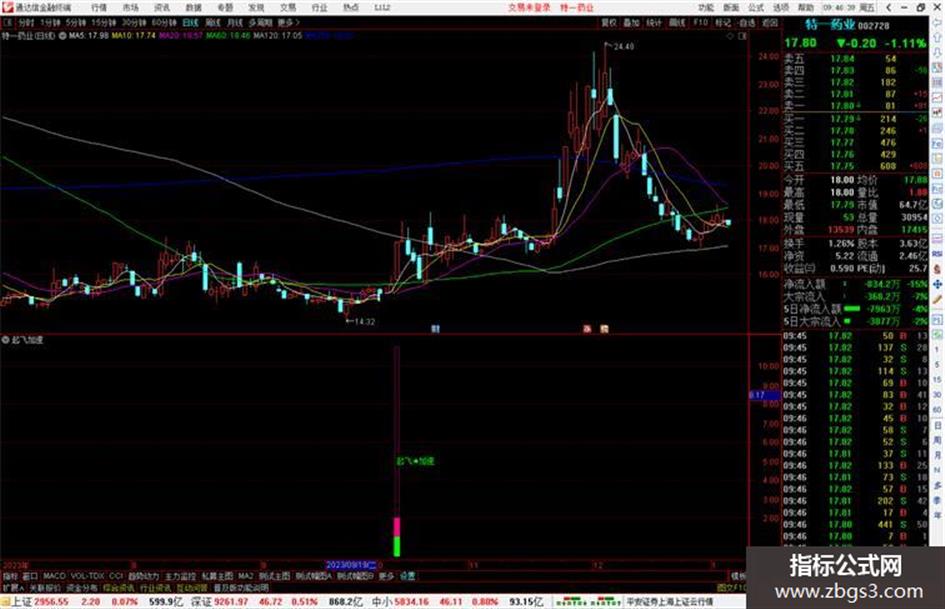Click the 复权 price adjustment button
Screen dimensions: 945x609
point(609,23)
